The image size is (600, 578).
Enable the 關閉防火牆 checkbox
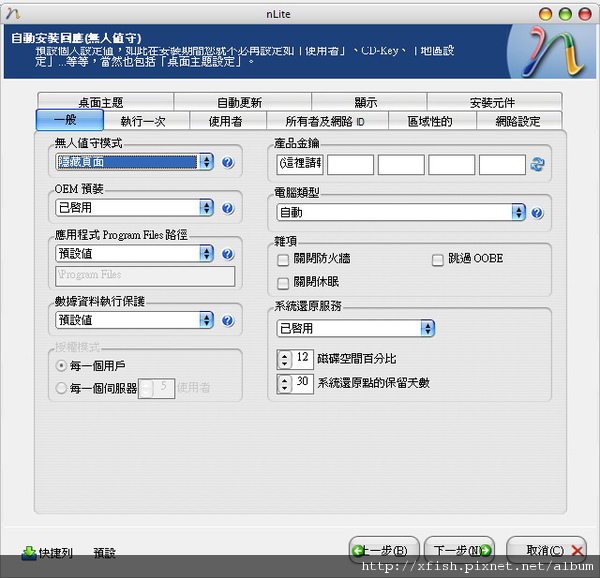283,260
